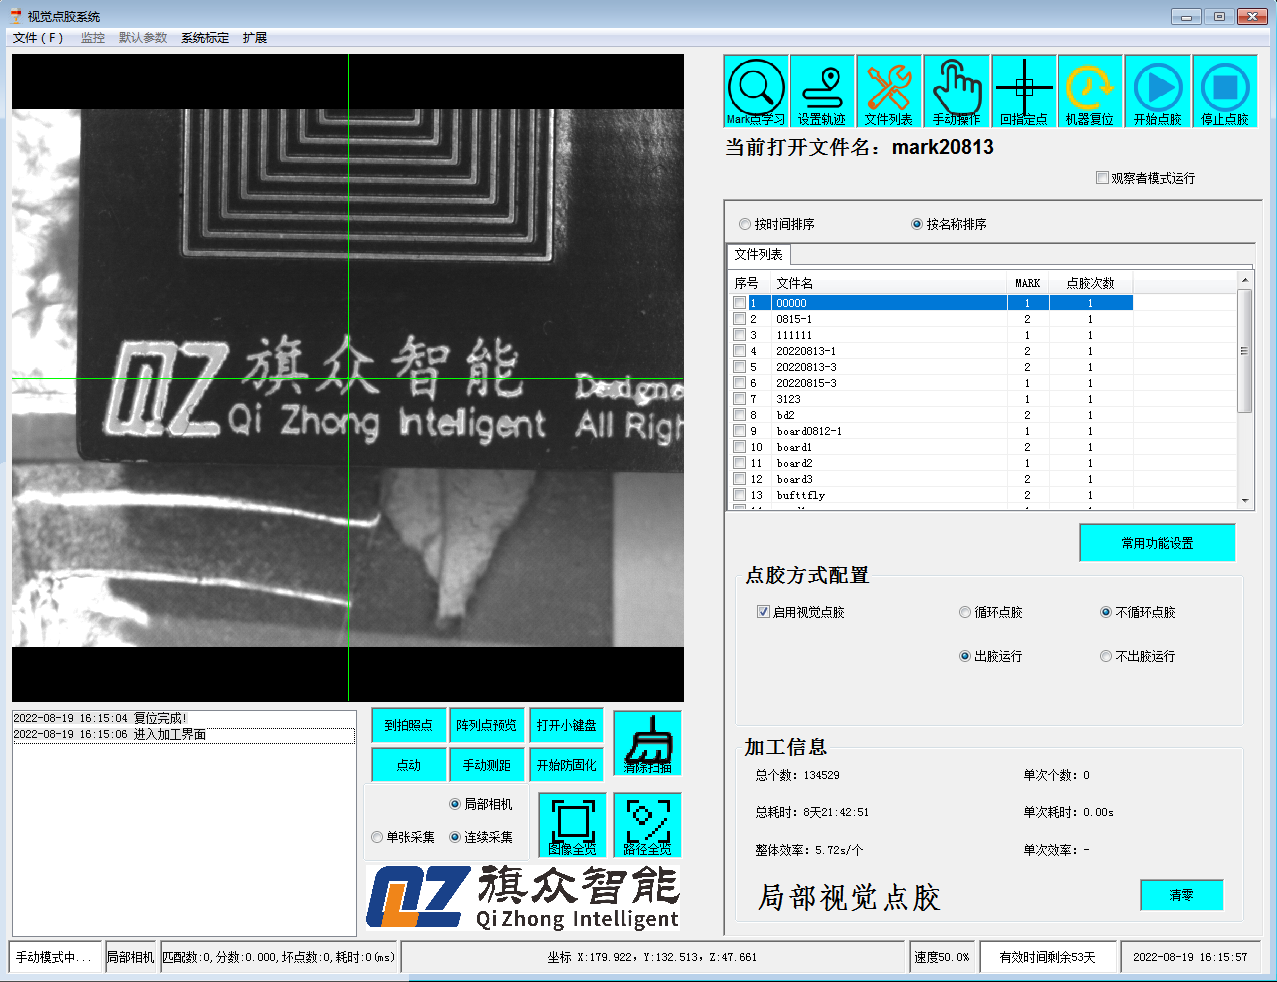This screenshot has width=1277, height=982.
Task: Trigger 机器复位 machine reset icon
Action: point(1090,90)
